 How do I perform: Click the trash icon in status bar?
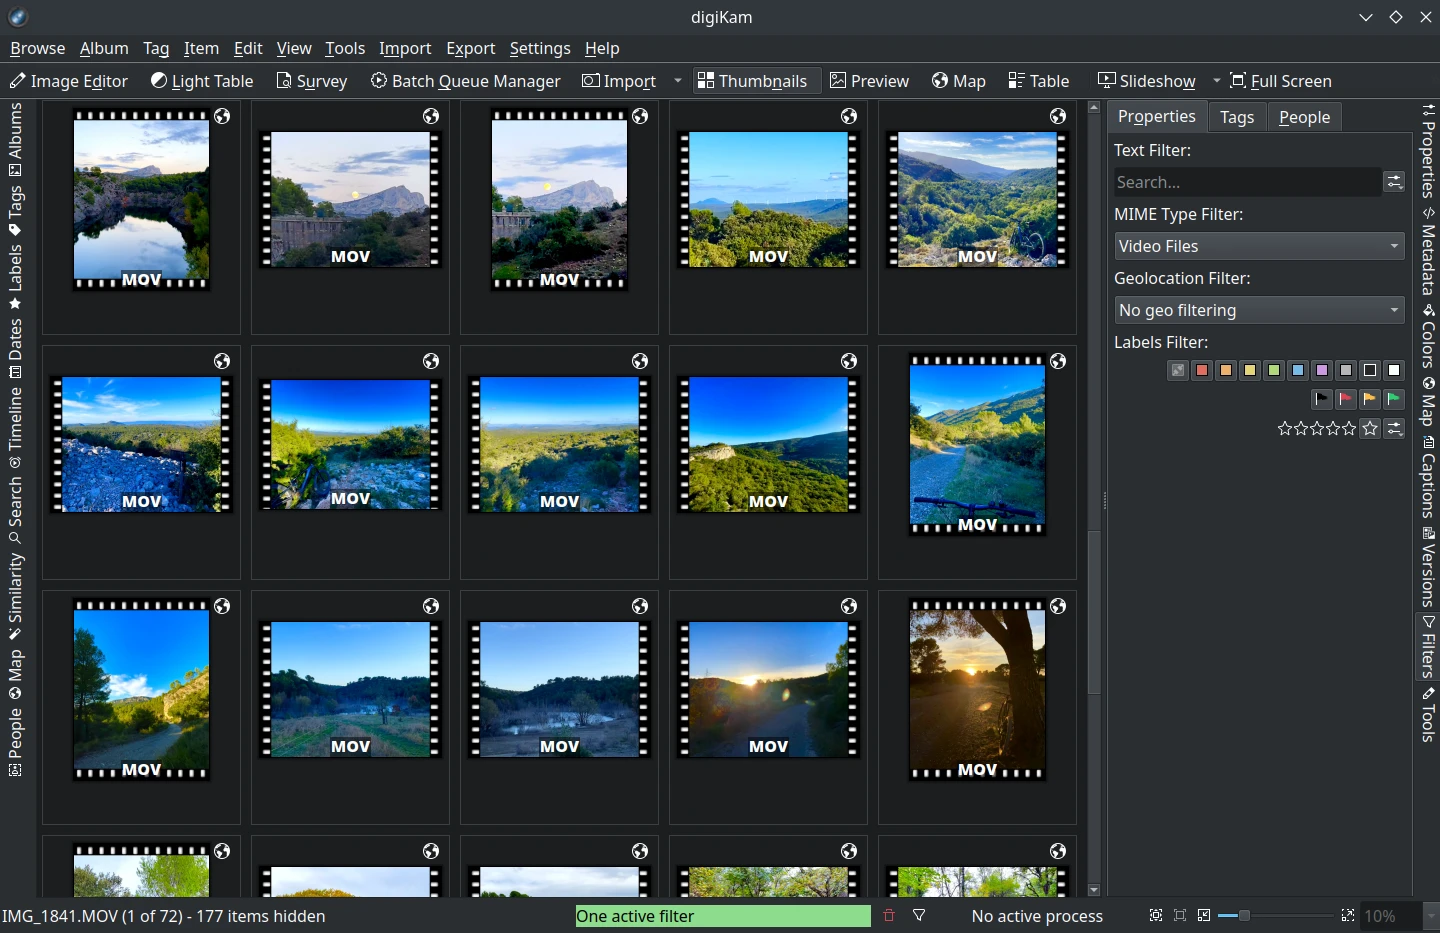[x=888, y=915]
